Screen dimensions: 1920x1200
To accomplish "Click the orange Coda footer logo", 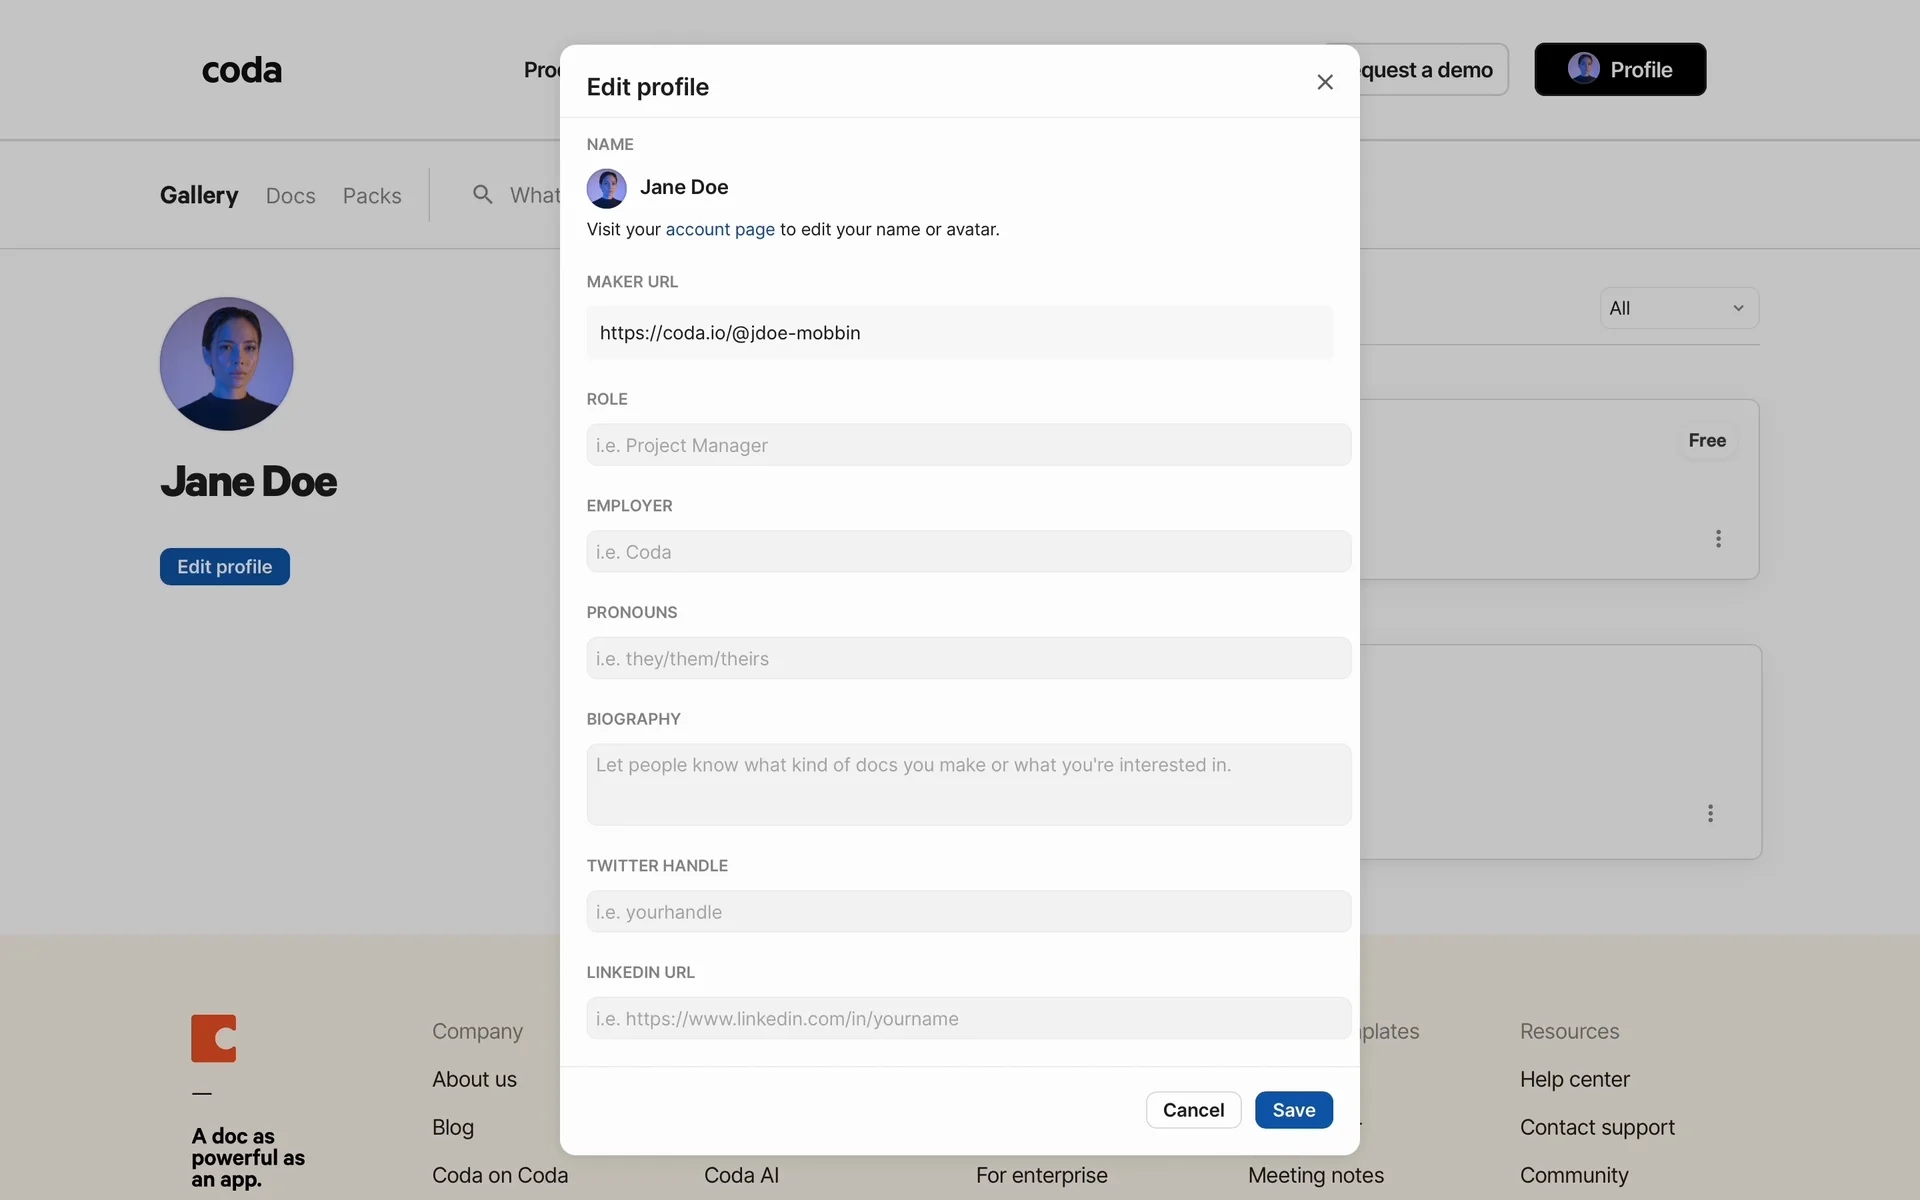I will coord(214,1038).
